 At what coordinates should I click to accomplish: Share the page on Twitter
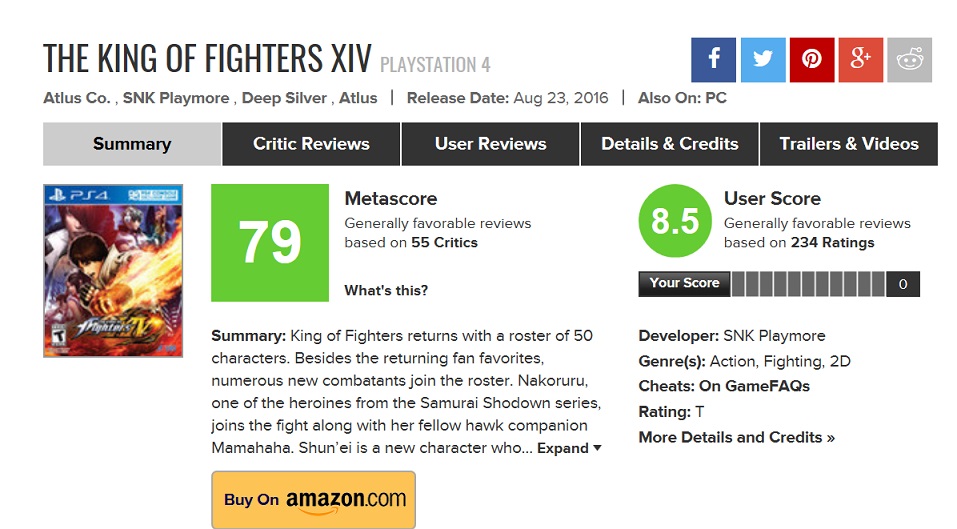[762, 60]
